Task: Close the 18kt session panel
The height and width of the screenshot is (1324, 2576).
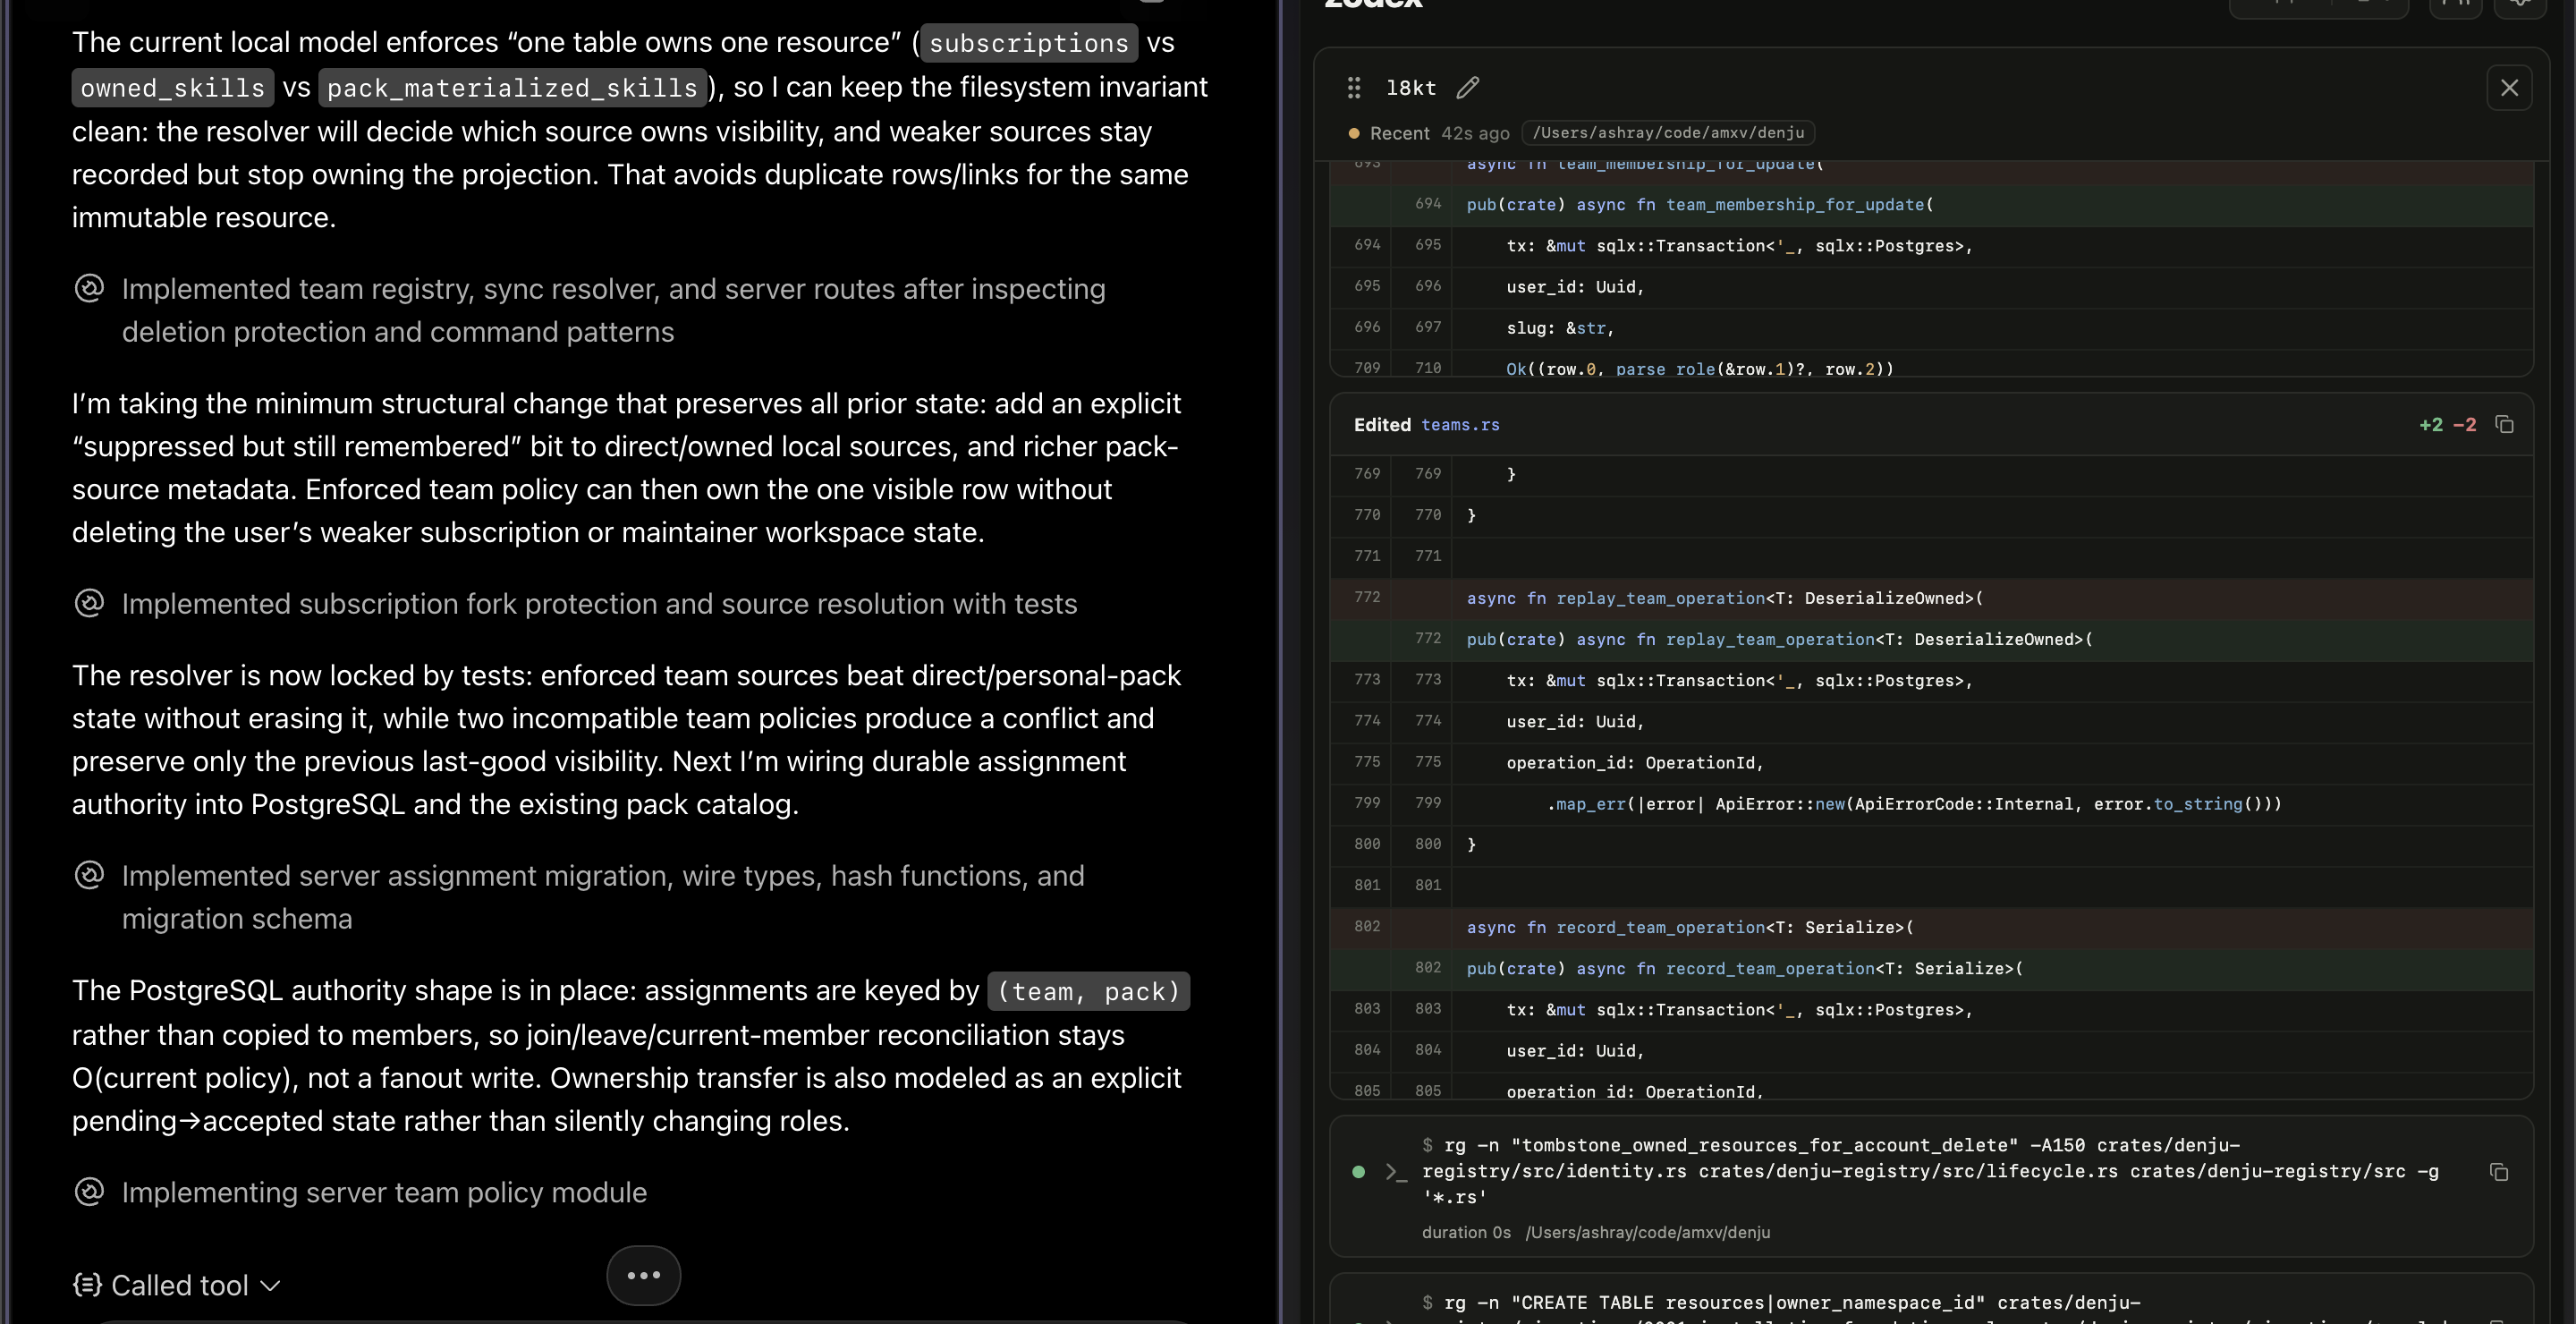Action: pyautogui.click(x=2509, y=88)
